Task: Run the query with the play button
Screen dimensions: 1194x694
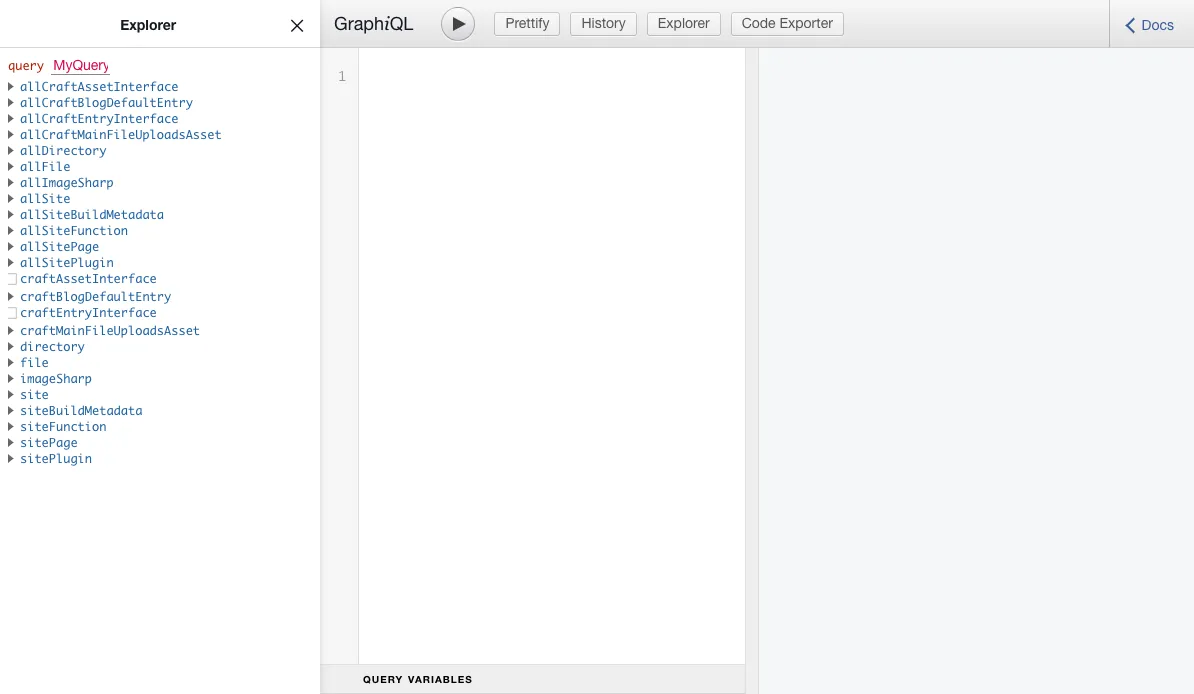Action: pos(458,24)
